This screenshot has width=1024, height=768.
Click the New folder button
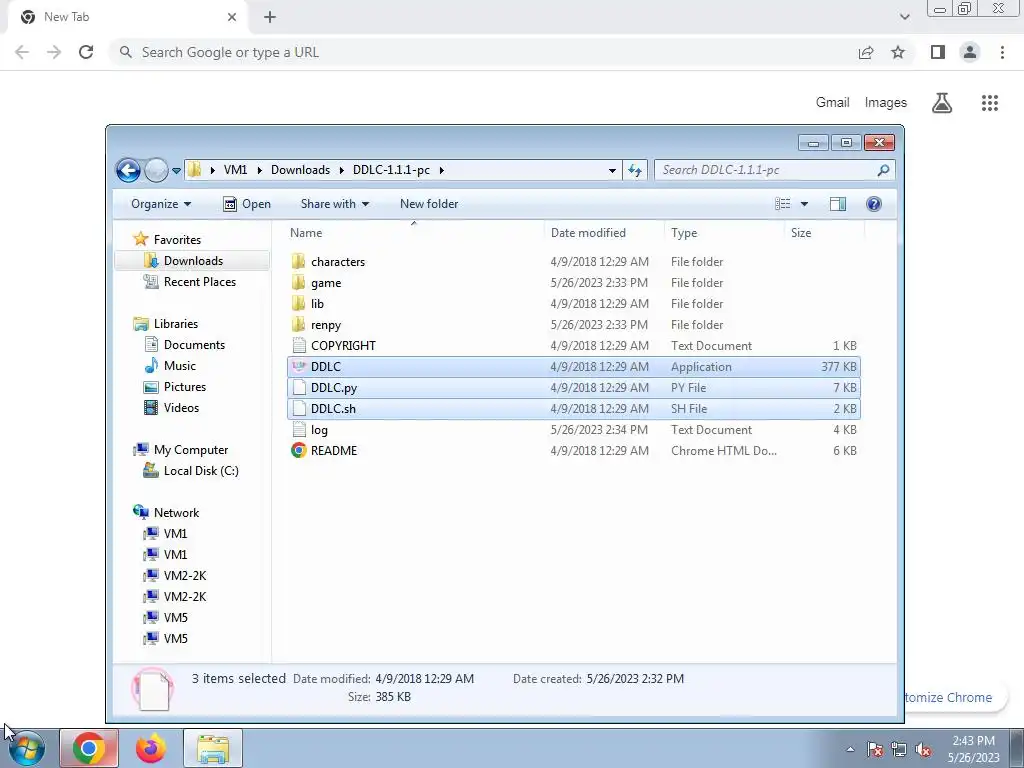click(429, 204)
